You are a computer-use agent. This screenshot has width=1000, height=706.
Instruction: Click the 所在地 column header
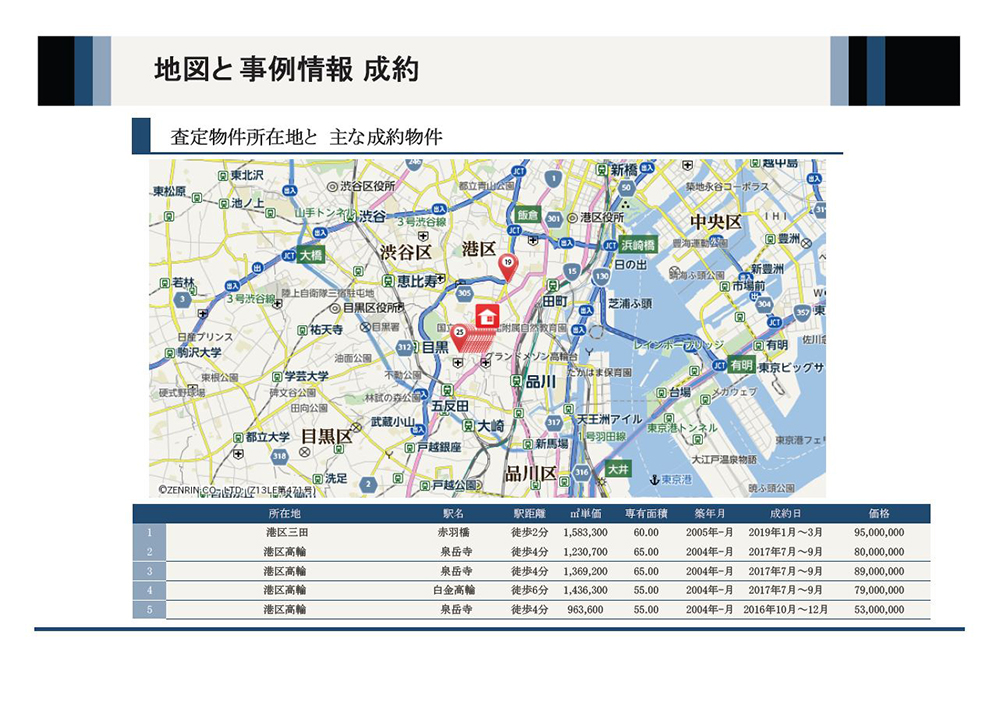[x=284, y=513]
